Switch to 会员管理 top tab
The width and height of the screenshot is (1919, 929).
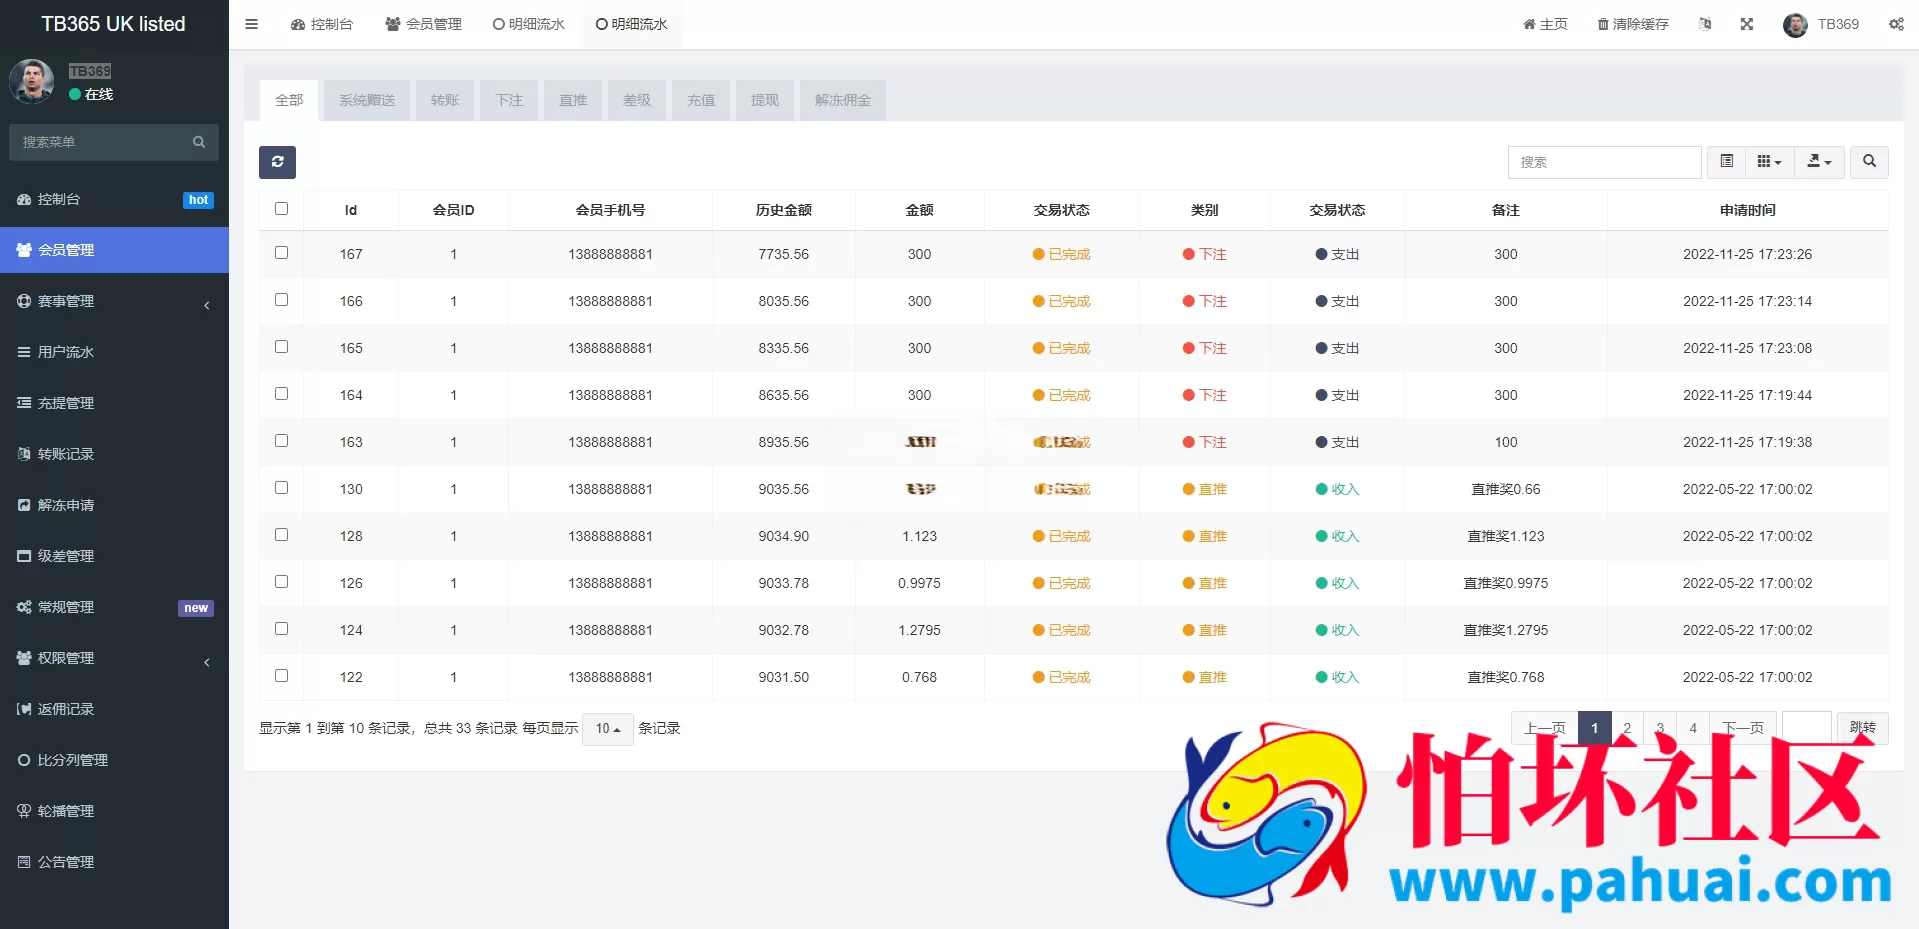(x=424, y=24)
